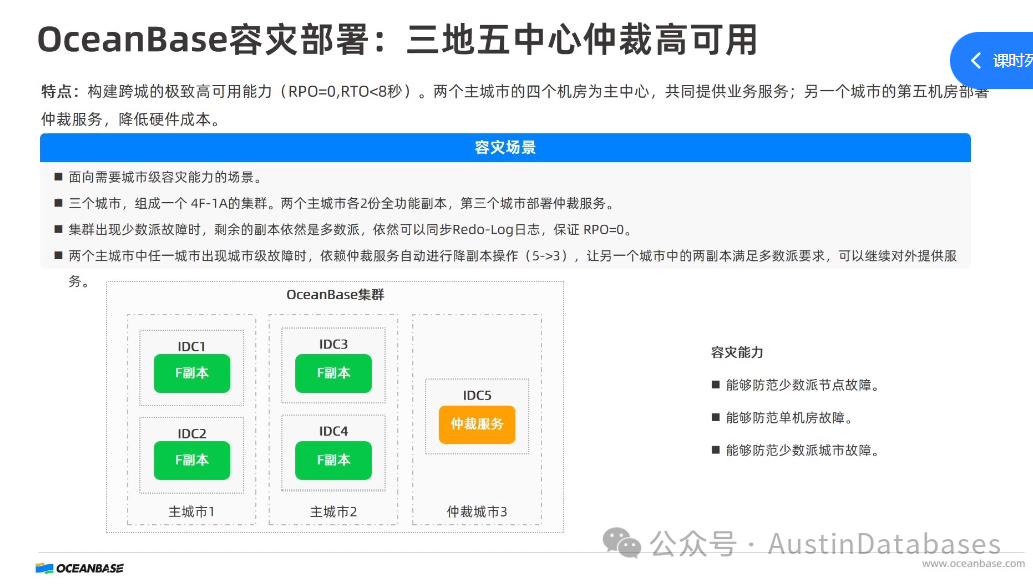Click the 容灾能力 heading

tap(737, 352)
